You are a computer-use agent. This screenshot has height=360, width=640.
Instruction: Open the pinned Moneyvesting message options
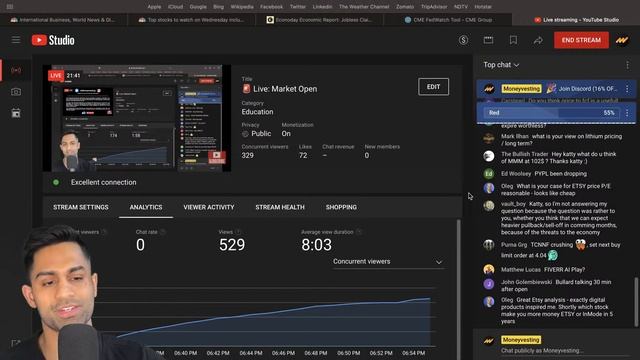[x=627, y=89]
